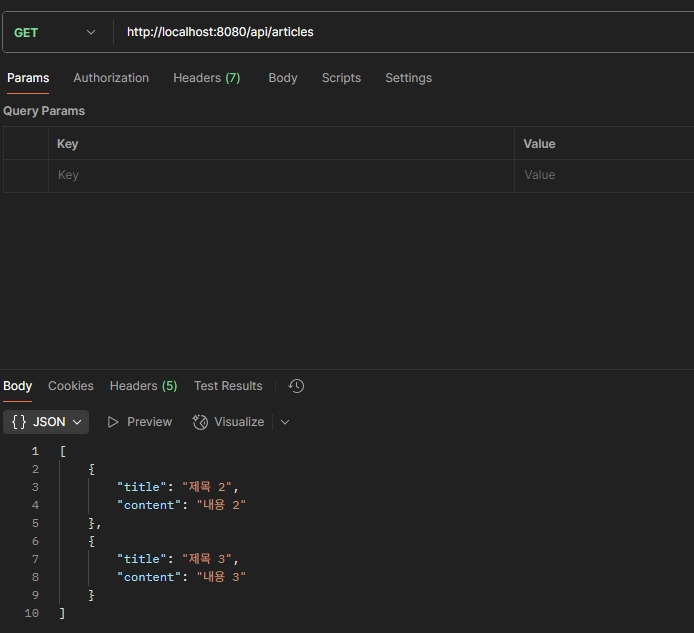The width and height of the screenshot is (694, 633).
Task: Open the Test Results tab
Action: coord(228,386)
